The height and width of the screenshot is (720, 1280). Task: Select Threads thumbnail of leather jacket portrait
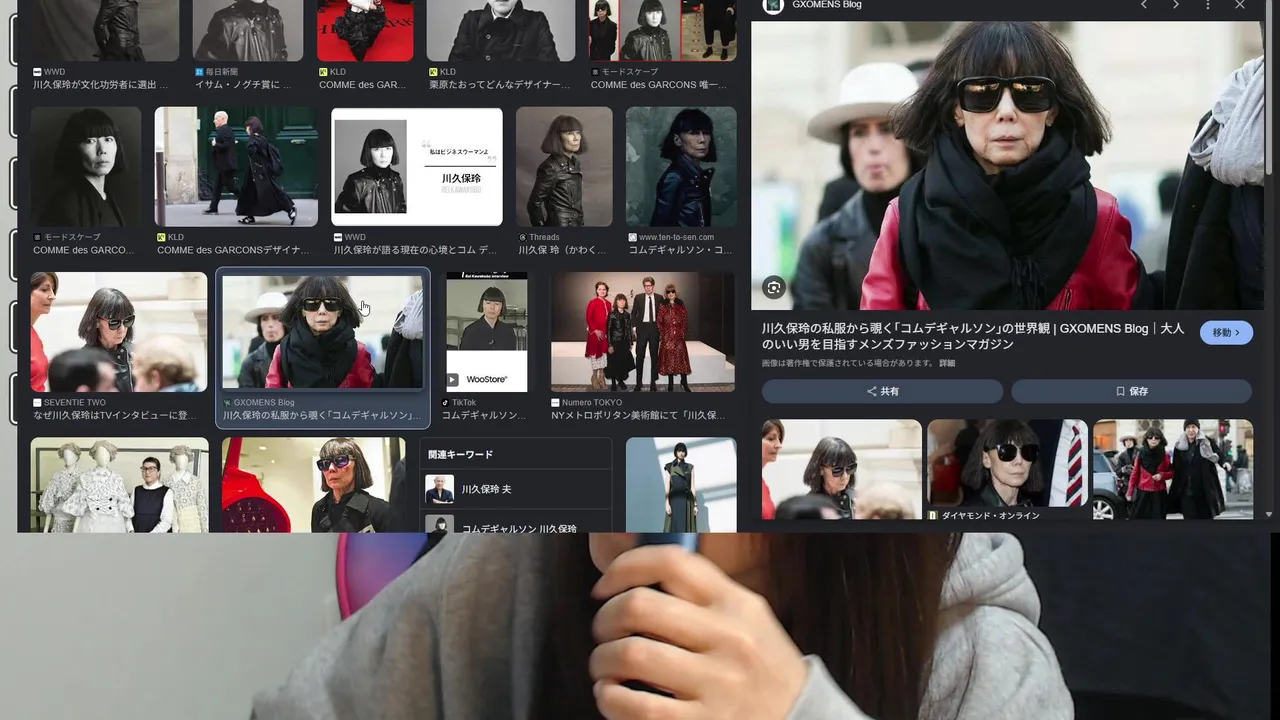[x=564, y=167]
